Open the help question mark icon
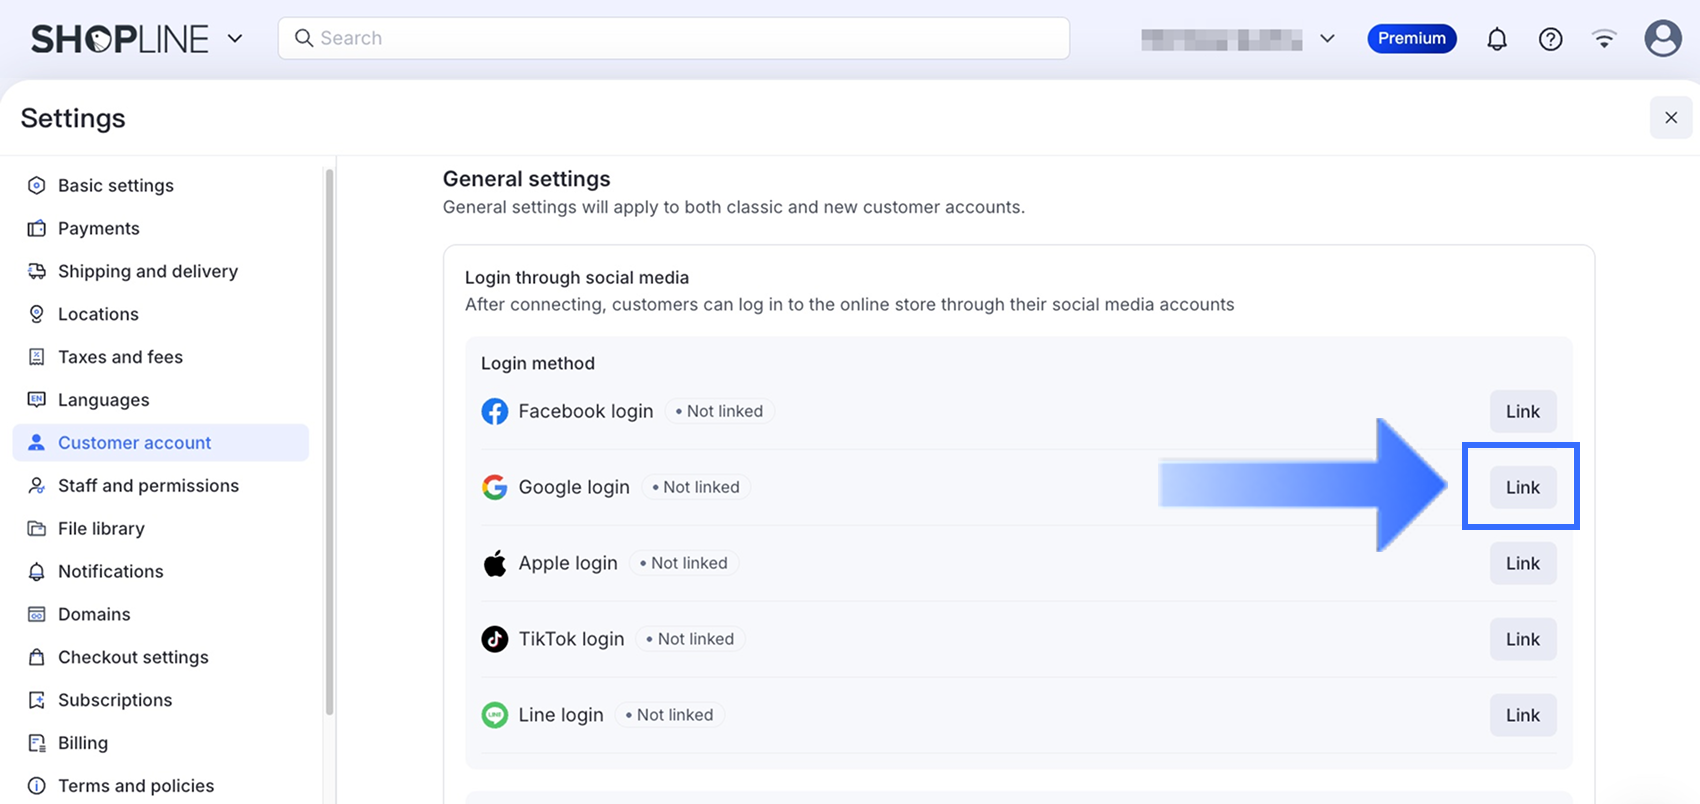Image resolution: width=1700 pixels, height=804 pixels. pyautogui.click(x=1550, y=39)
